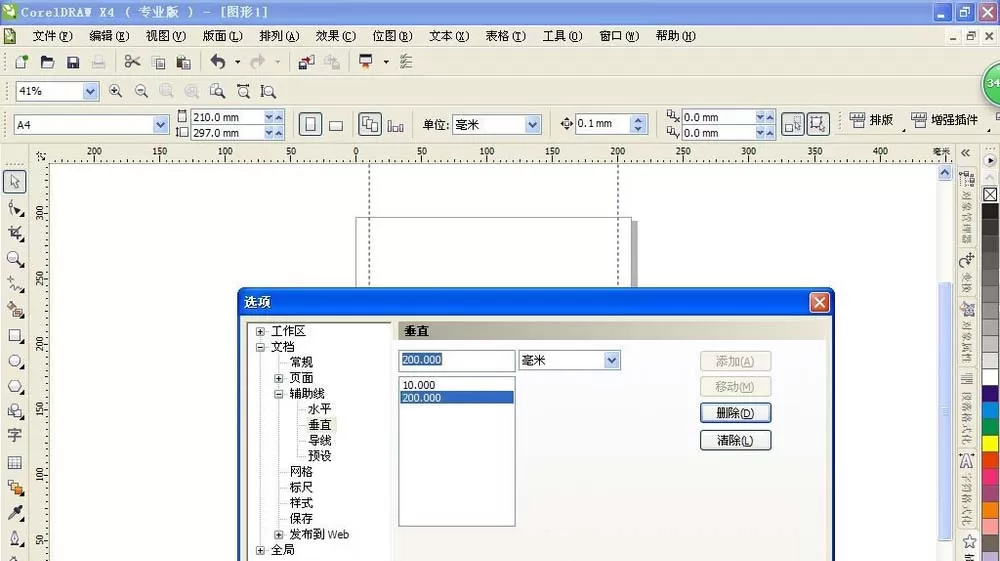The height and width of the screenshot is (561, 1000).
Task: Open the 编辑(E) menu
Action: [109, 36]
